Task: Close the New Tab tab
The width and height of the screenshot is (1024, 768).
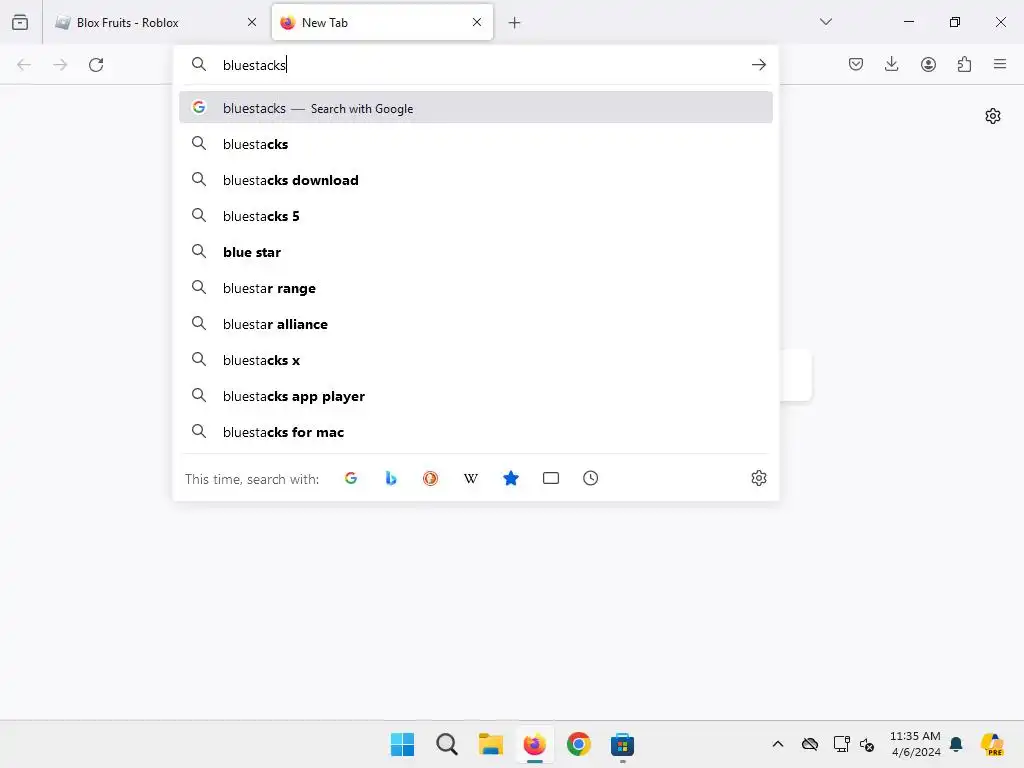Action: coord(477,22)
